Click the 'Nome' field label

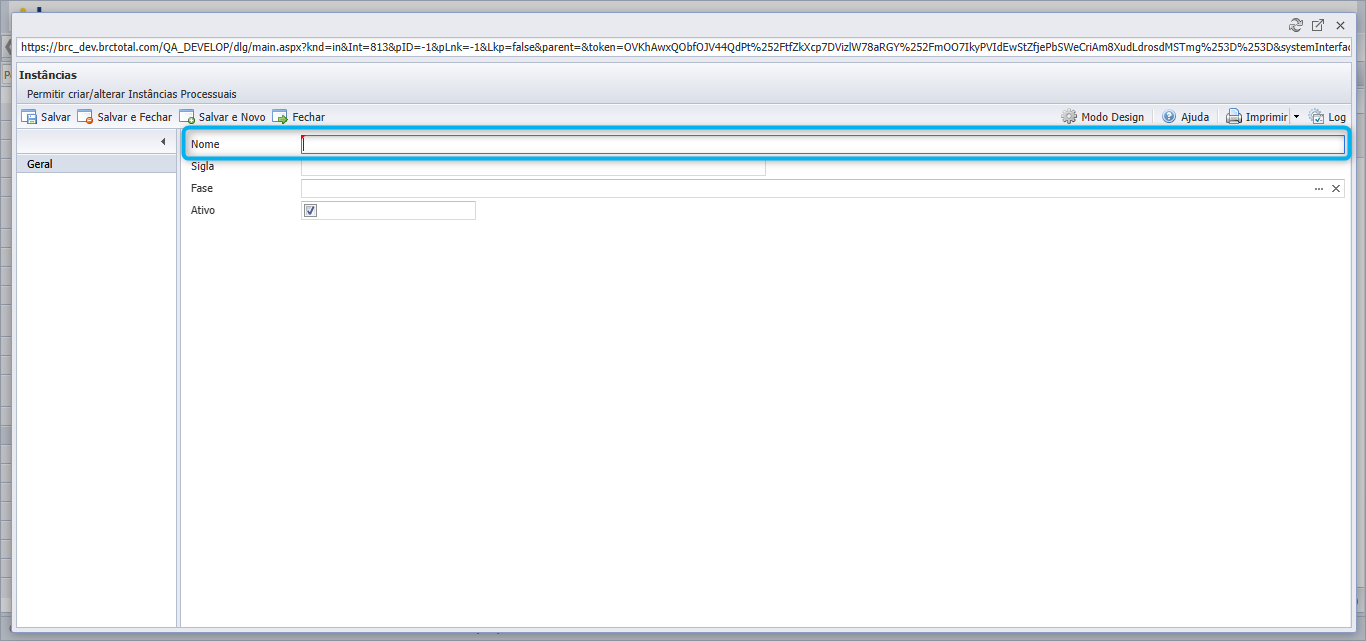[205, 144]
